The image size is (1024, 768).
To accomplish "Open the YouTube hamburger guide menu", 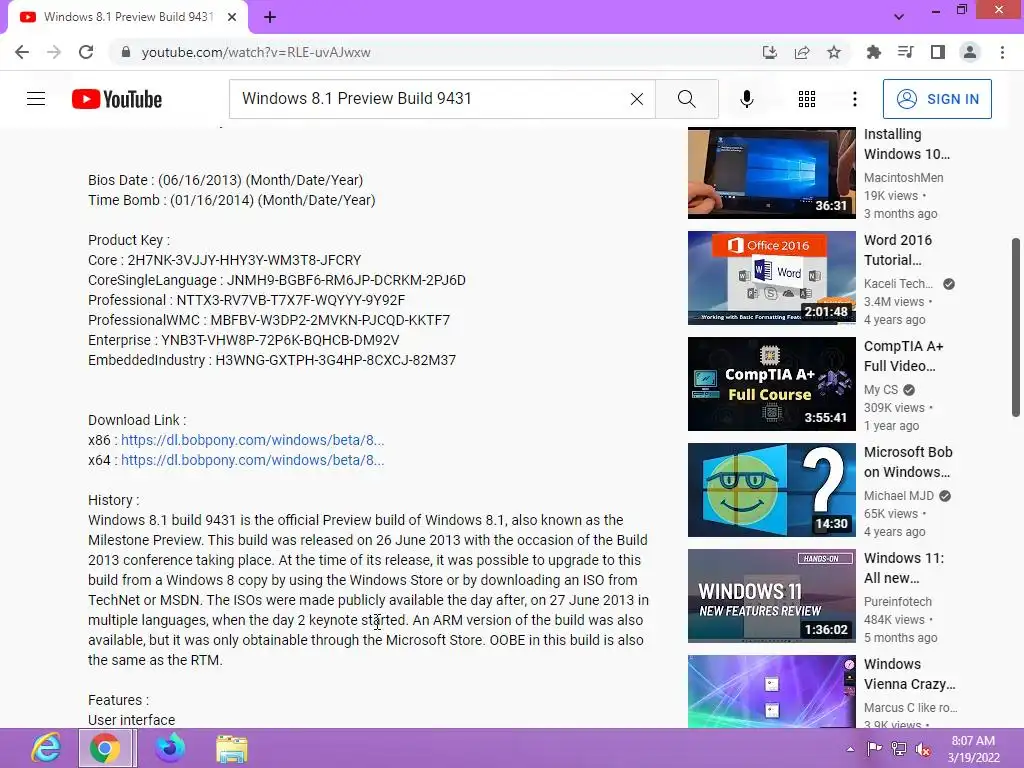I will click(36, 99).
